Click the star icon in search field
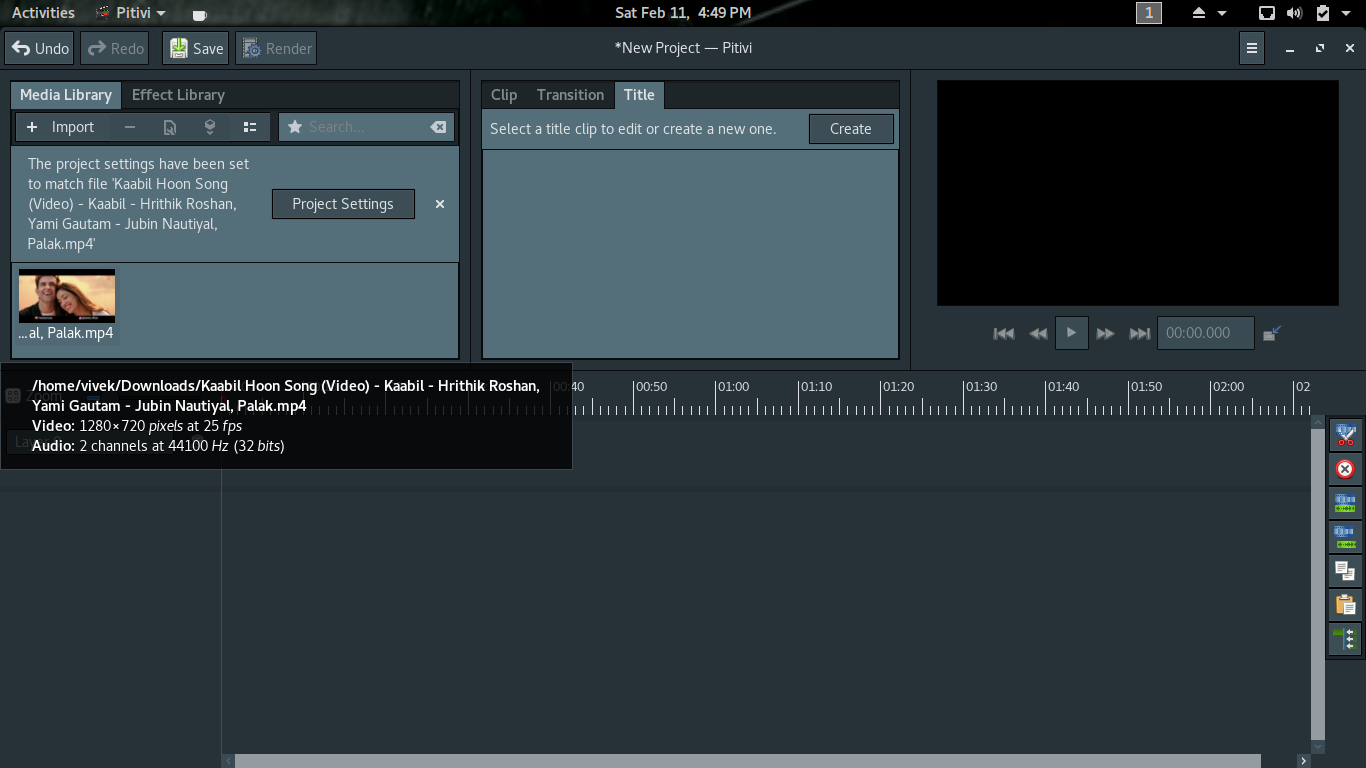The image size is (1366, 768). click(x=295, y=127)
